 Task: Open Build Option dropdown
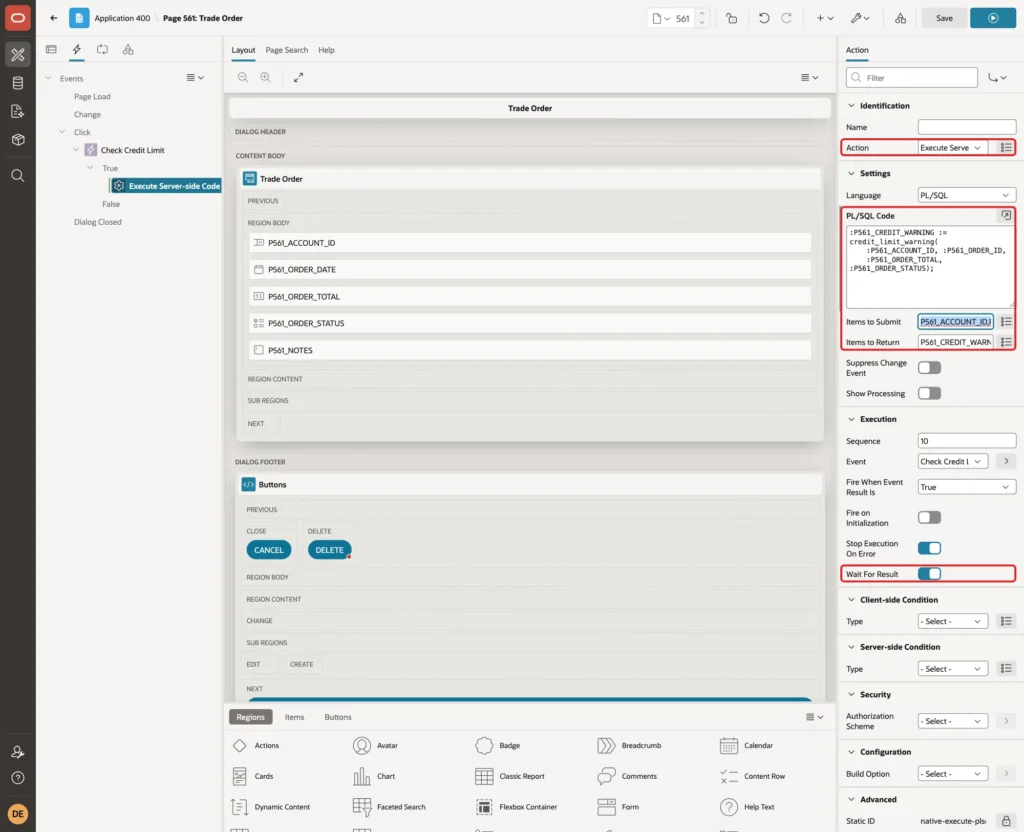(952, 774)
